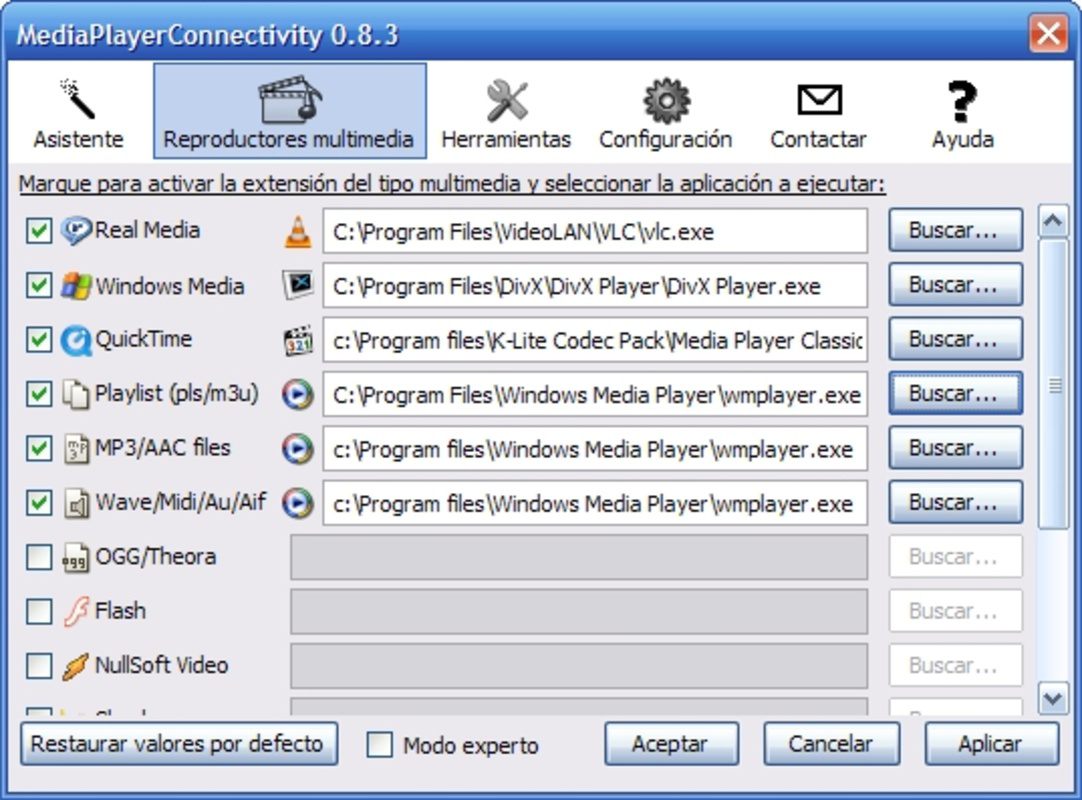Uncheck the MP3/AAC files checkbox
This screenshot has height=800, width=1082.
pyautogui.click(x=39, y=449)
